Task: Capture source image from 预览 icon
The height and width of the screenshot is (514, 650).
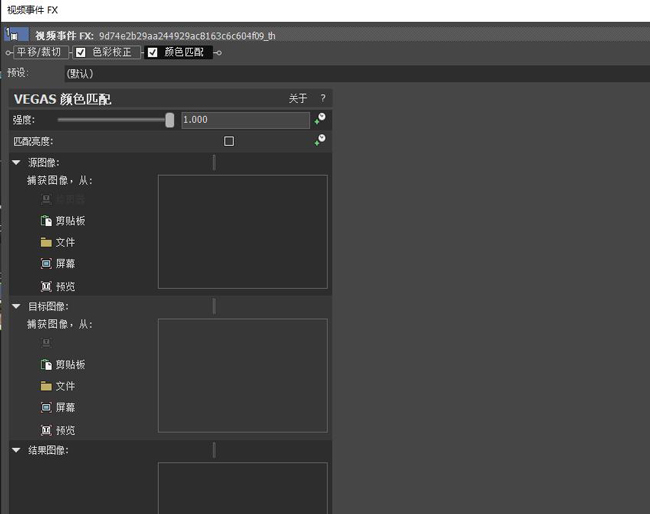Action: point(46,286)
